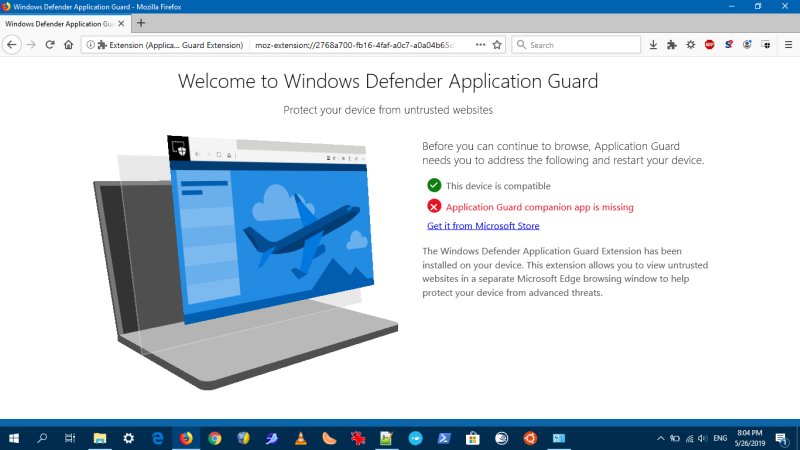Click the gear extension toolbar icon
The image size is (800, 450).
691,45
